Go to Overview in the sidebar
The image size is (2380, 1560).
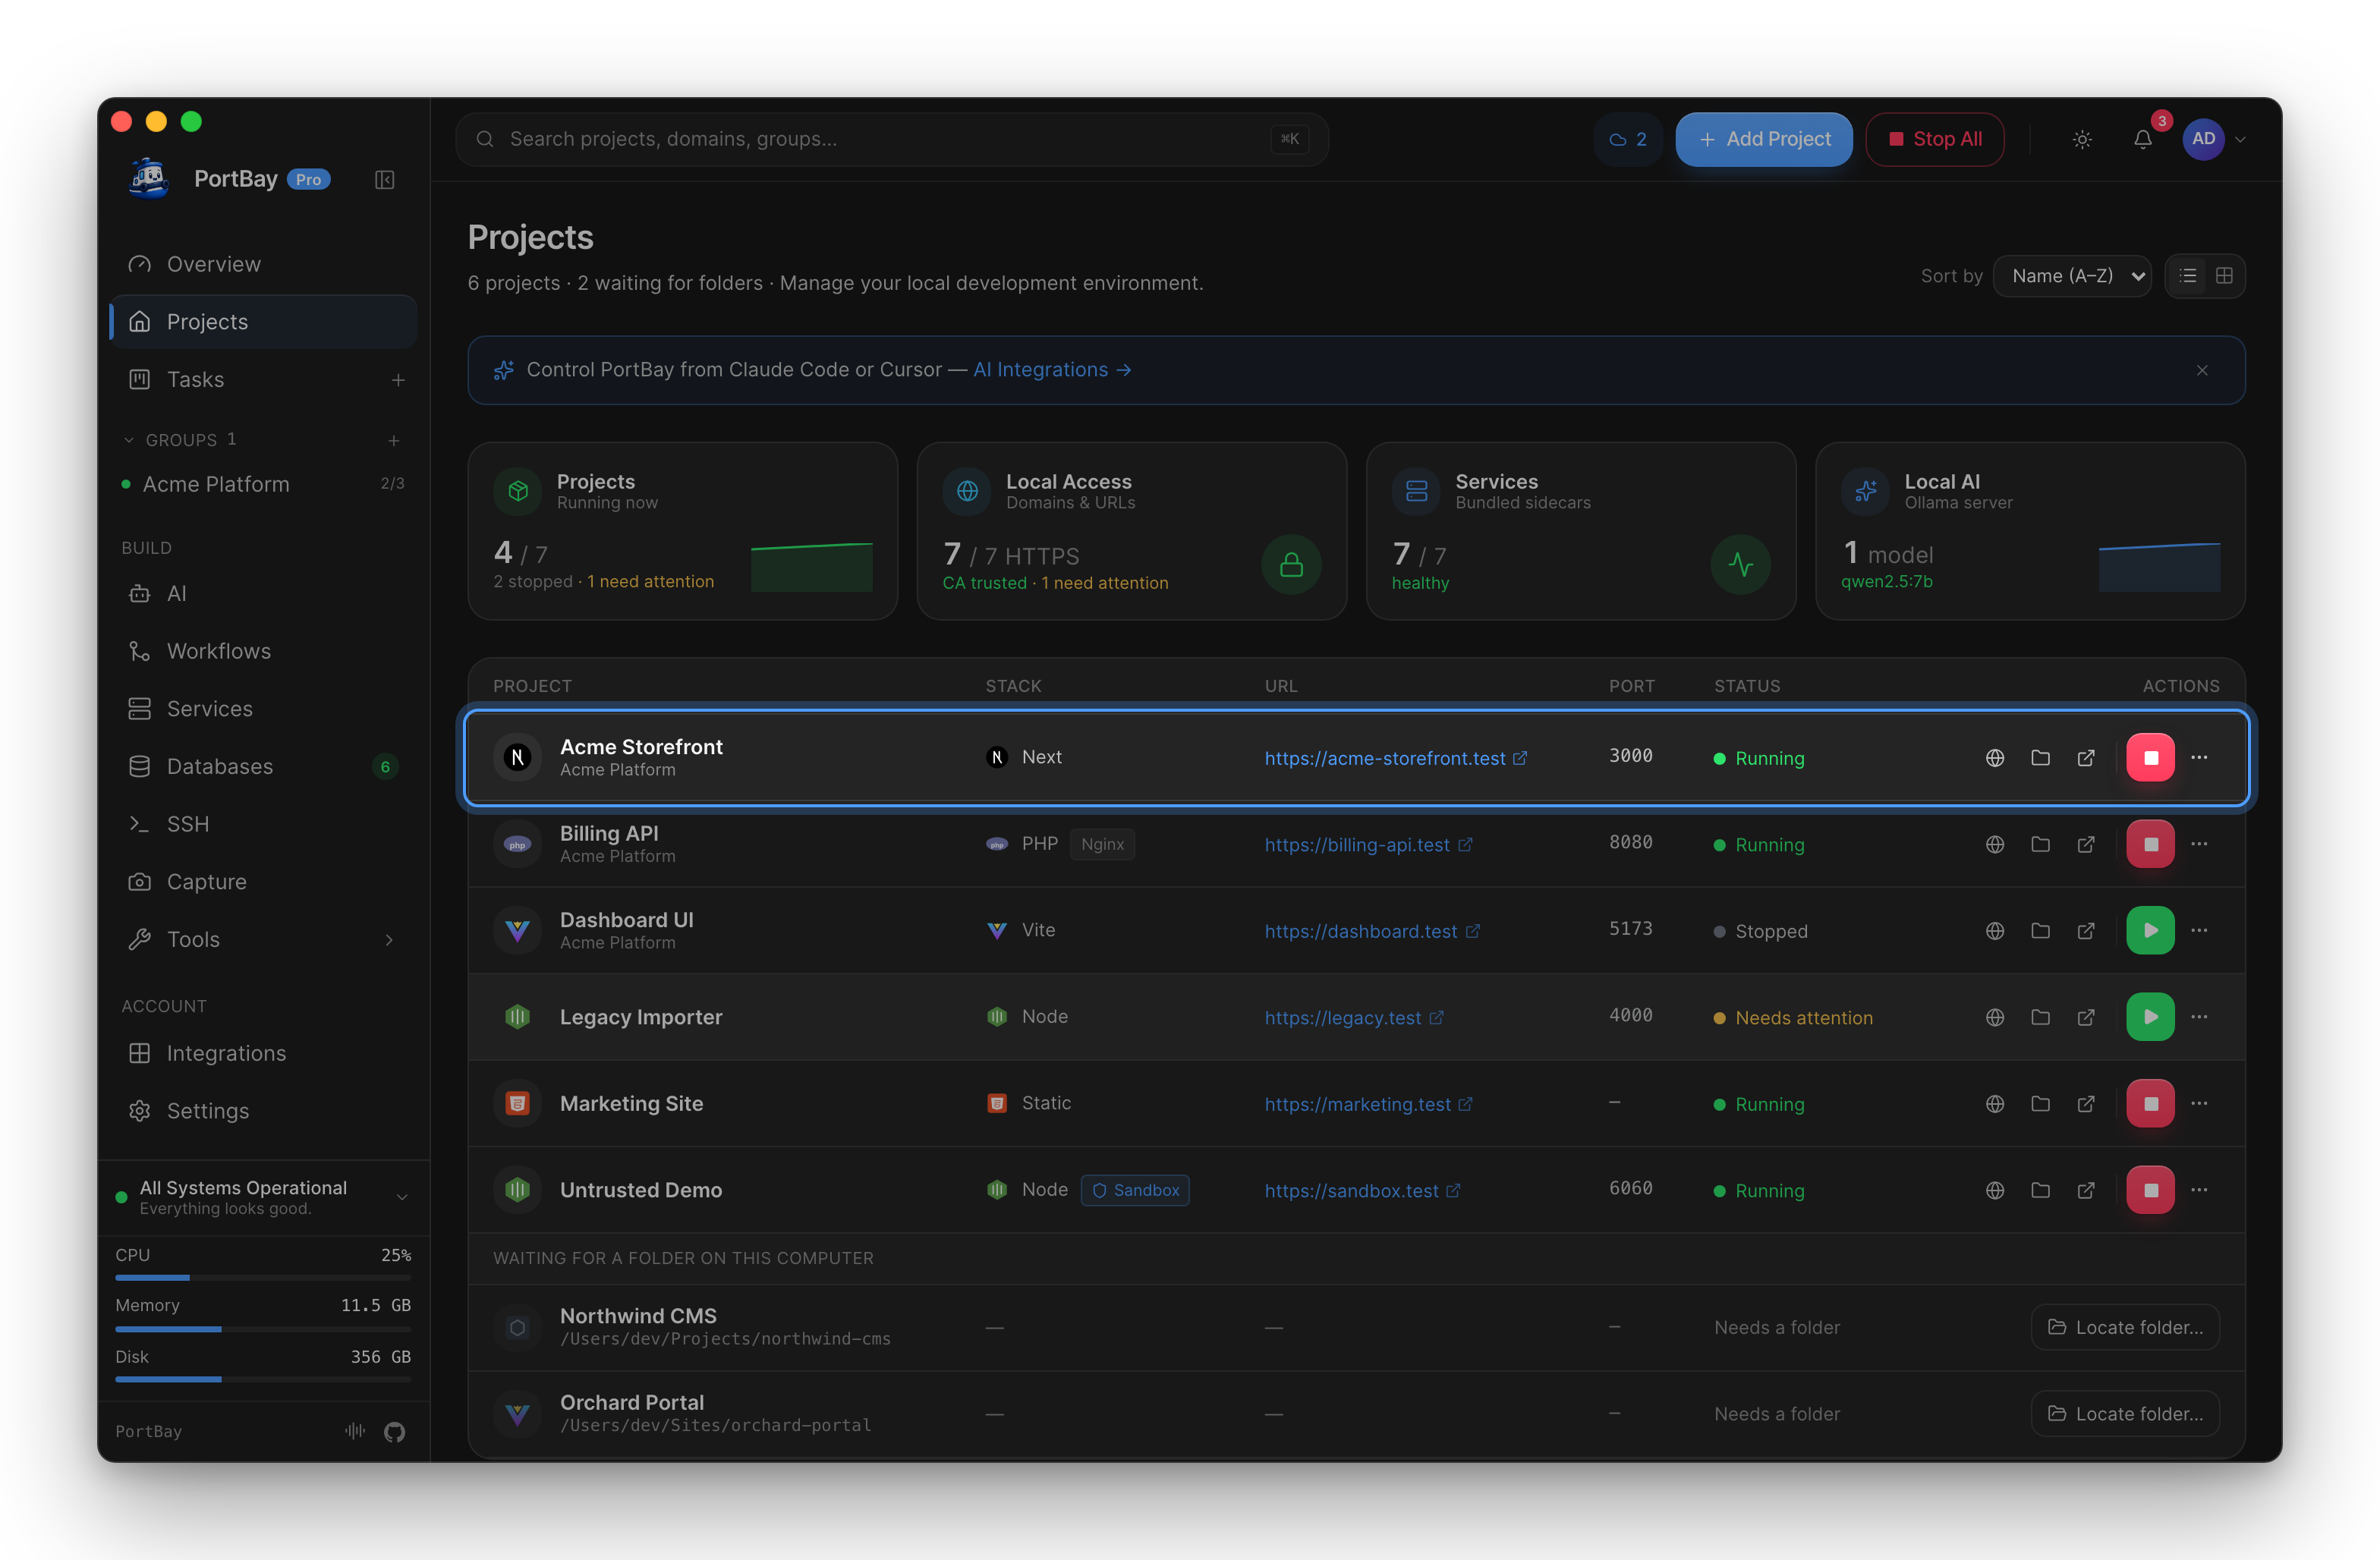point(263,264)
